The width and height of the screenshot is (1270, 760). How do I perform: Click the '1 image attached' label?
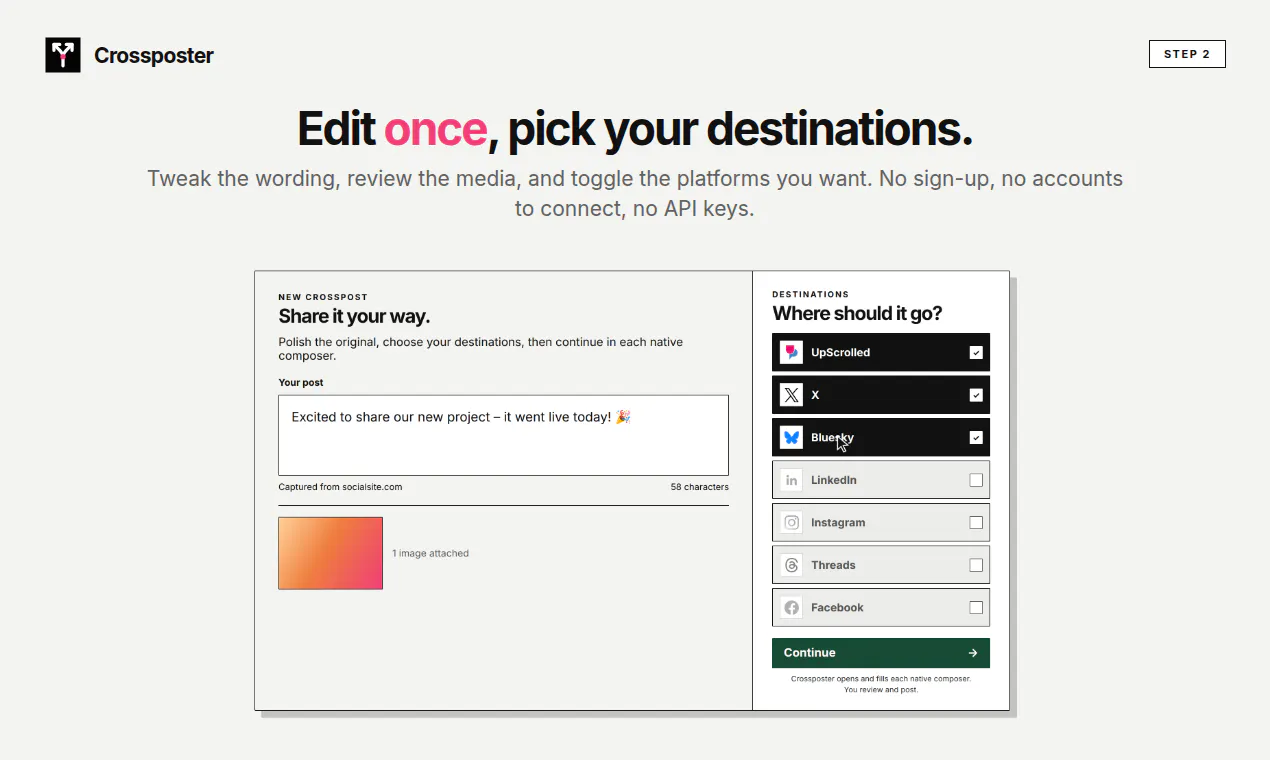[430, 553]
